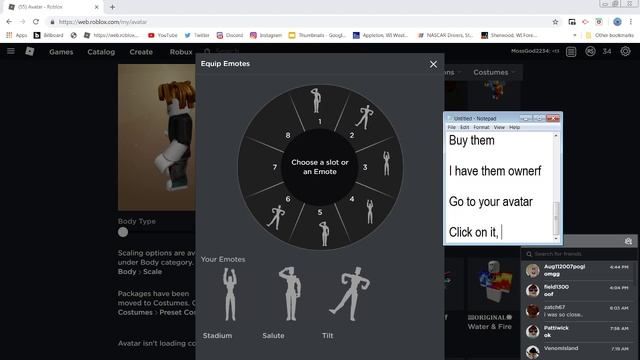Choose the Salute emote
The image size is (640, 360).
point(289,303)
